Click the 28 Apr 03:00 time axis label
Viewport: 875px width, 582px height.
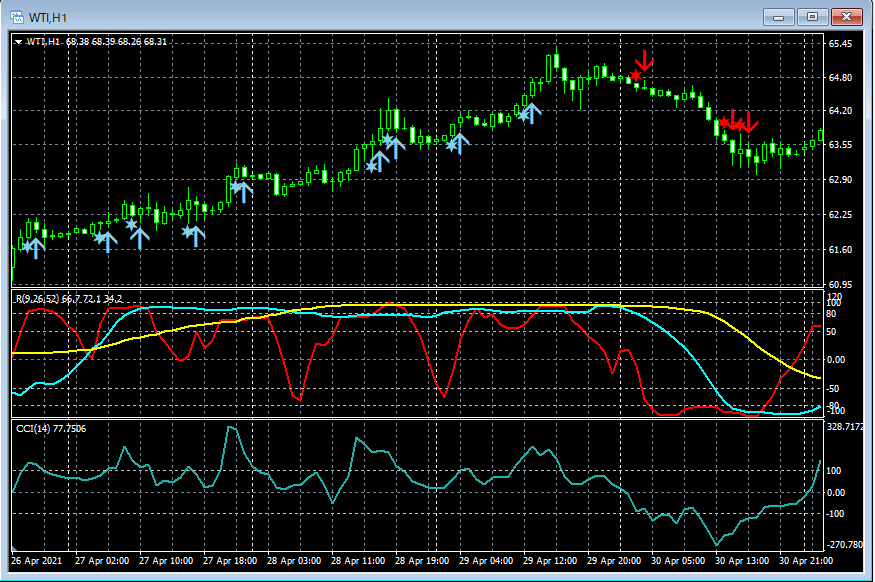click(294, 561)
